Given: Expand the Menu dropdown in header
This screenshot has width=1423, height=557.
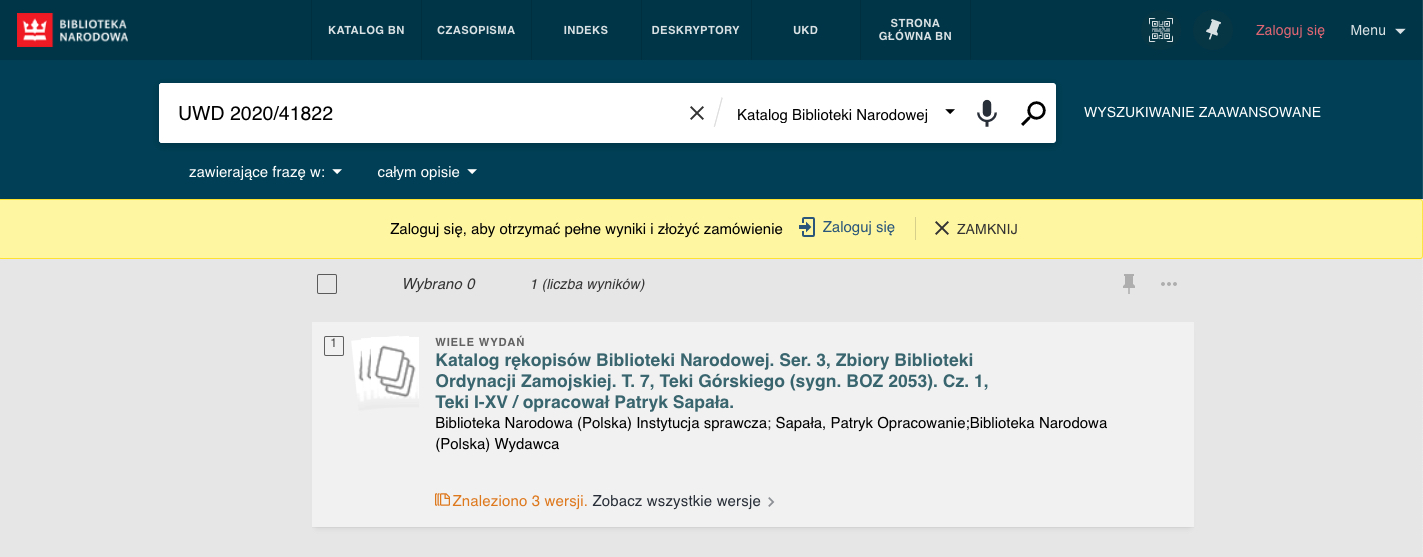Looking at the screenshot, I should click(x=1378, y=30).
